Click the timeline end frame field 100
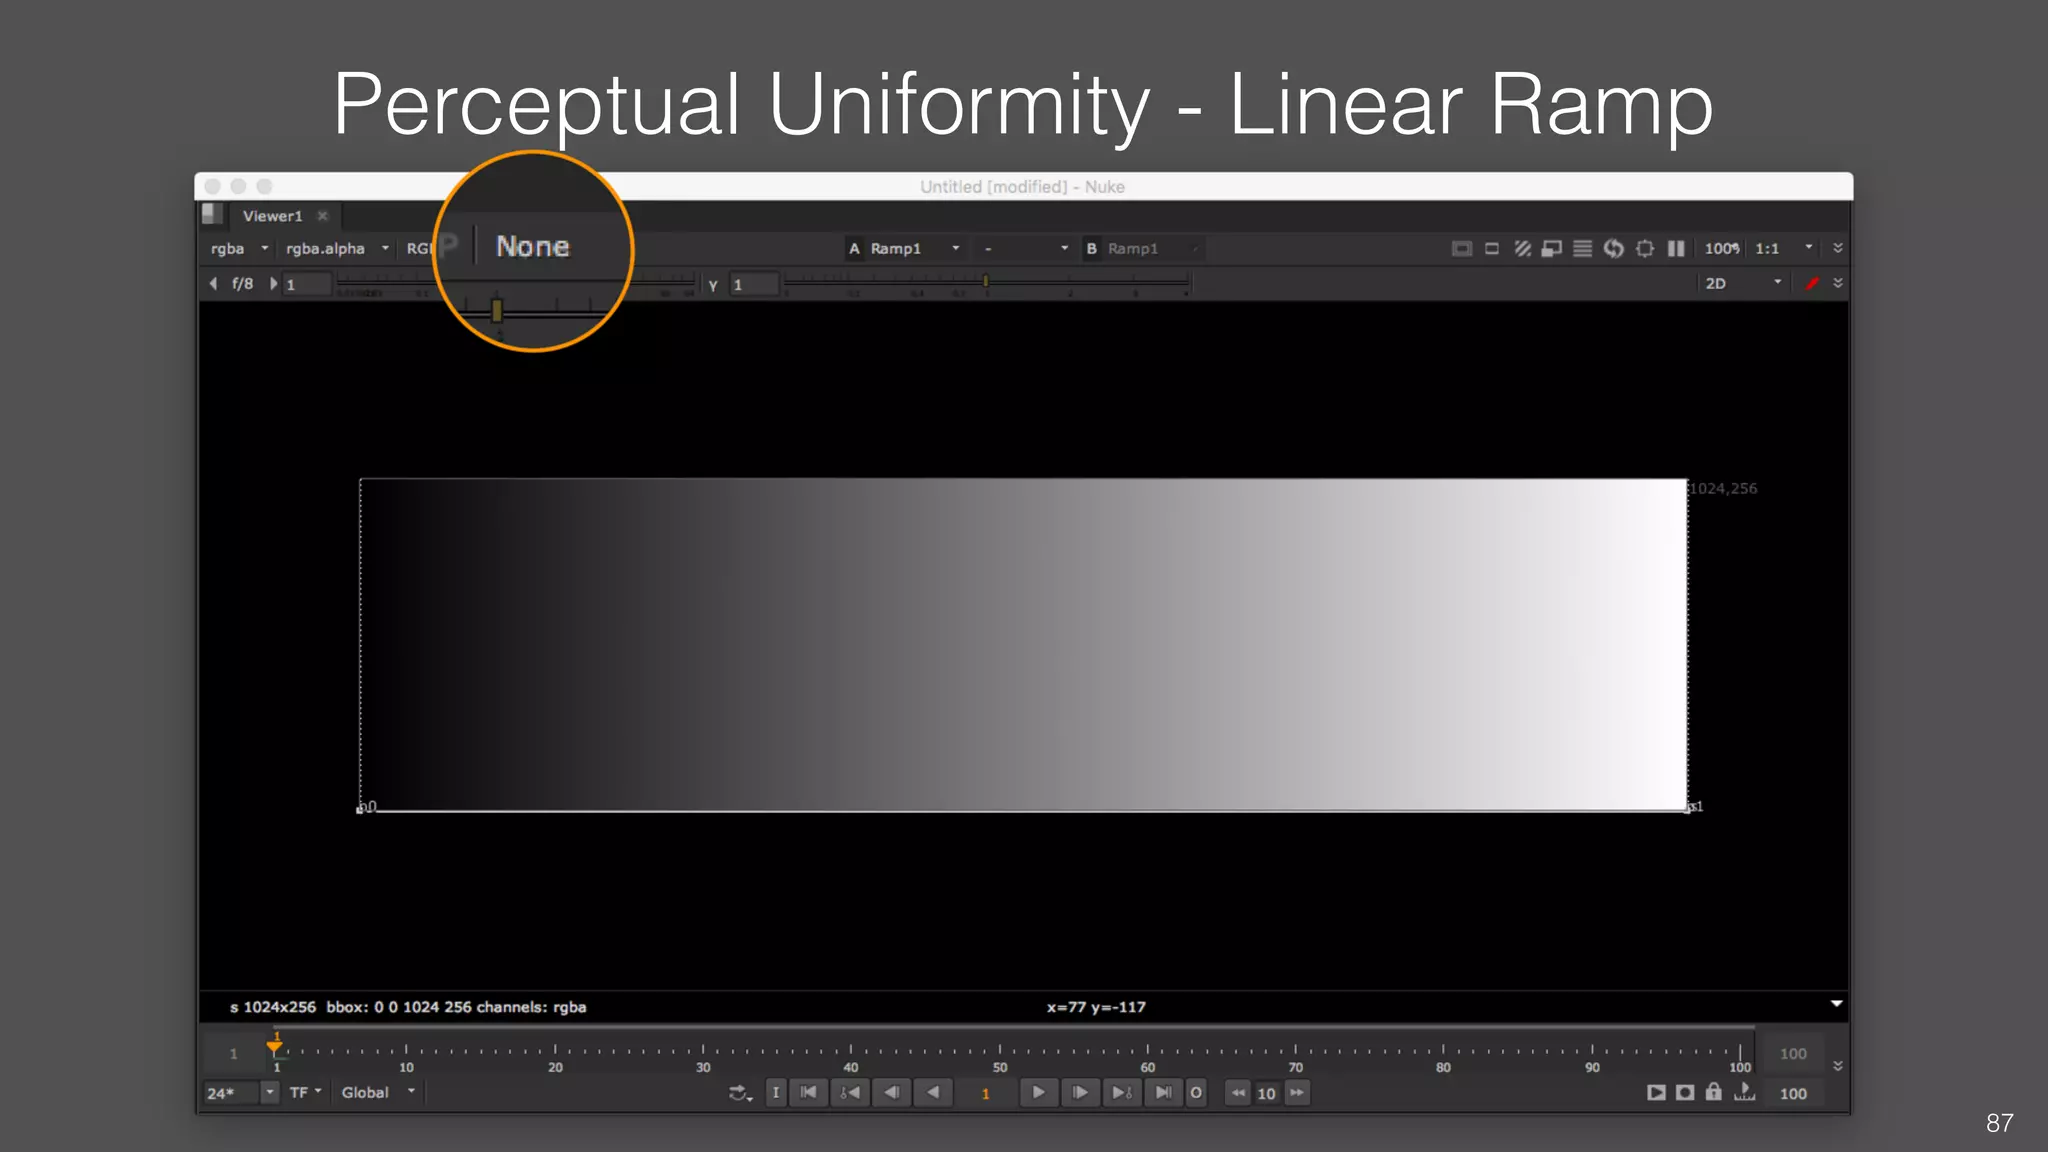Viewport: 2048px width, 1152px height. 1793,1054
